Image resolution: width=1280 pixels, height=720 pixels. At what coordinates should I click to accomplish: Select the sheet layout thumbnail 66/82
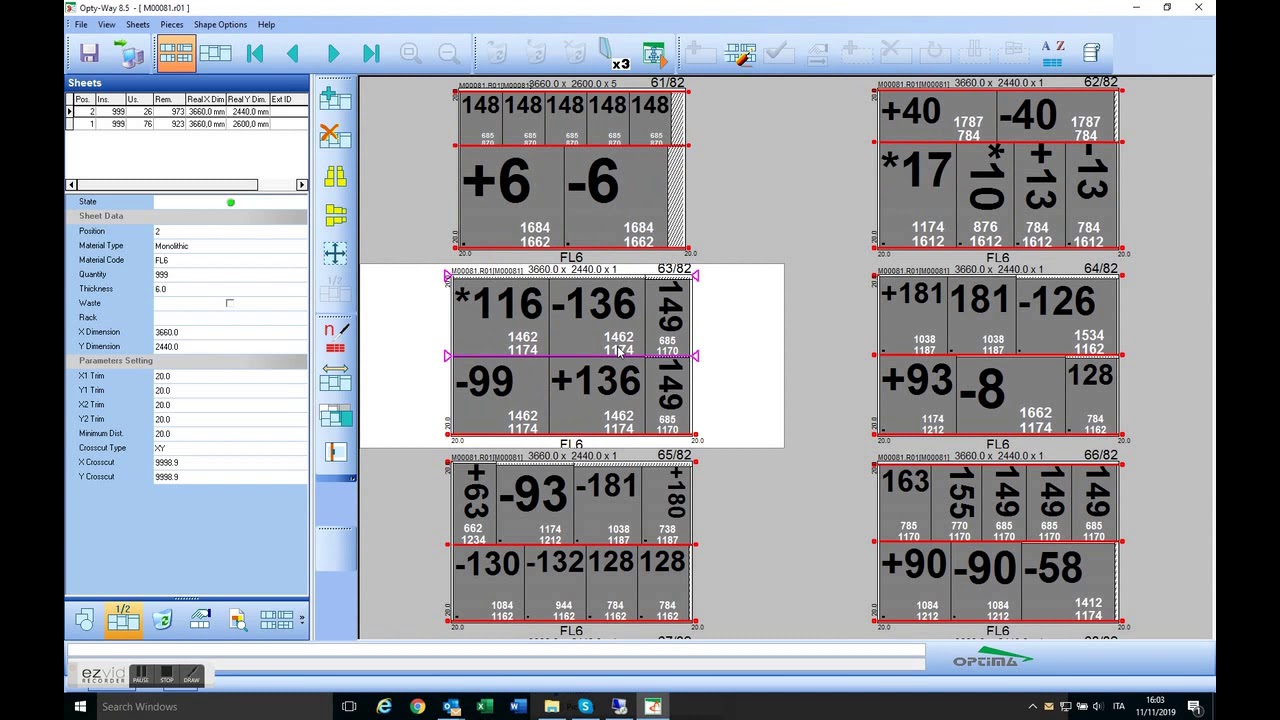(x=998, y=543)
